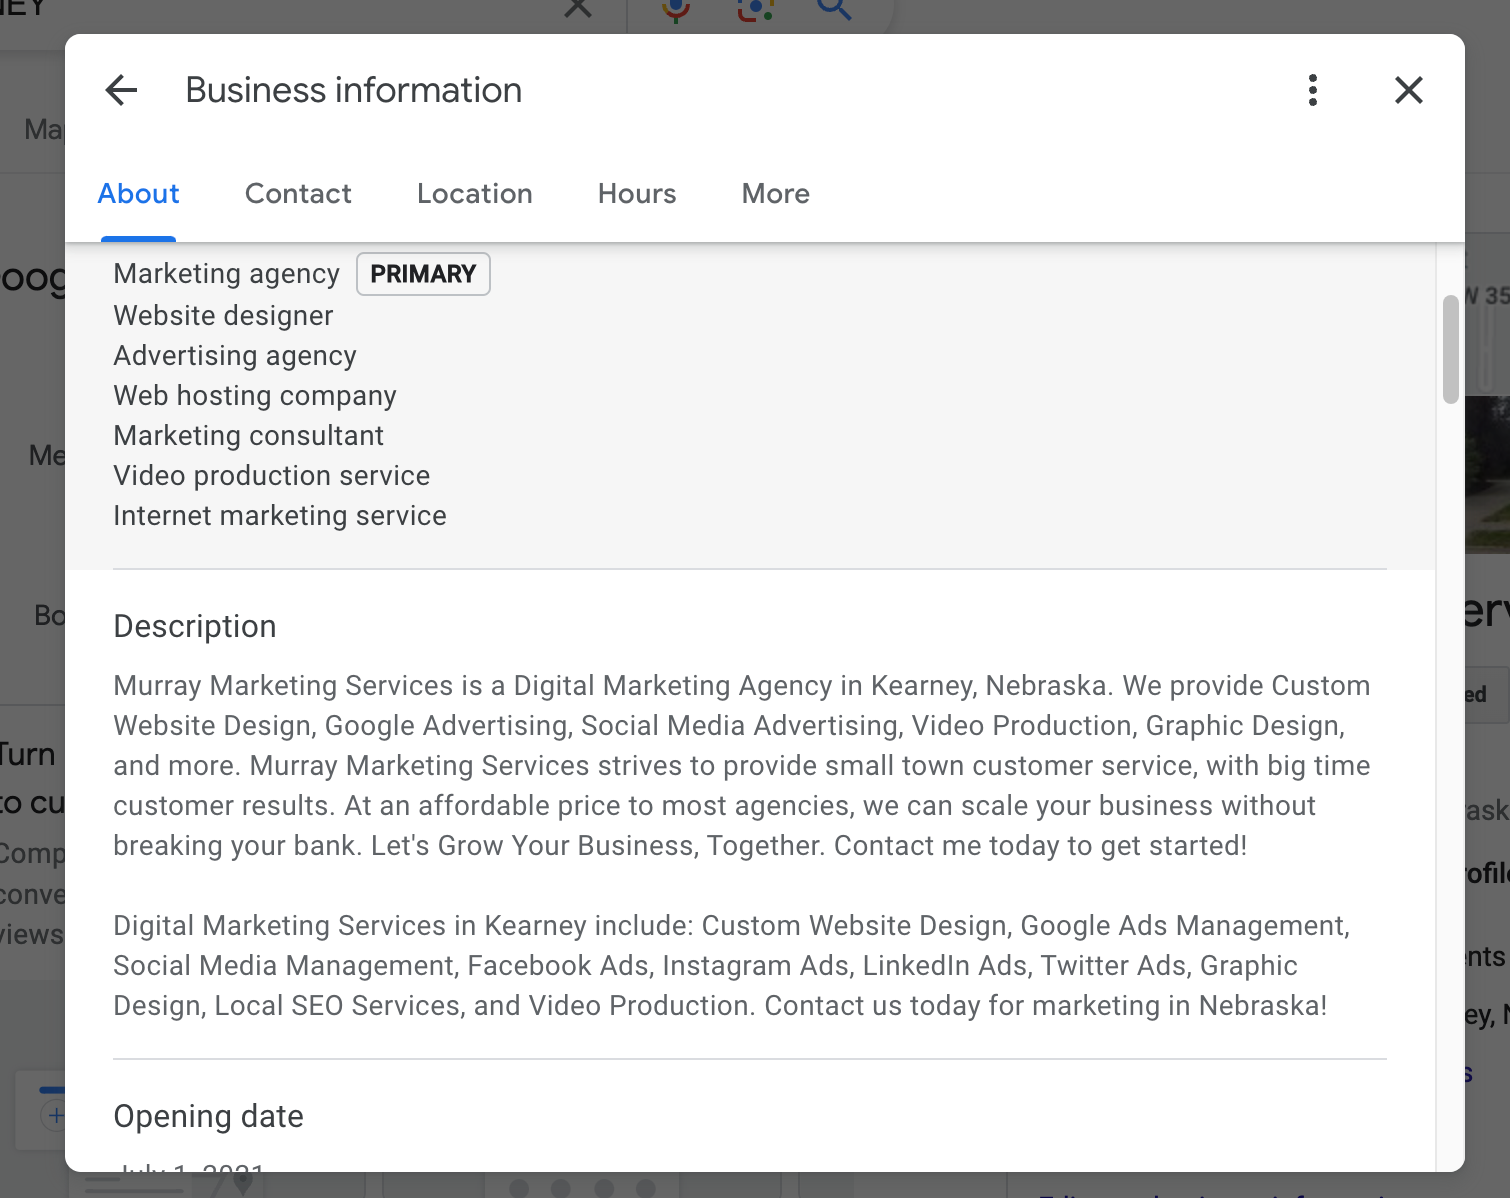
Task: Switch to the Contact tab
Action: coord(298,194)
